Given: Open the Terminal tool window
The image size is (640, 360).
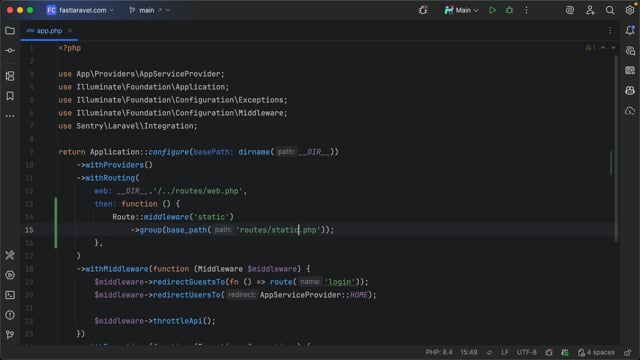Looking at the screenshot, I should point(10,295).
